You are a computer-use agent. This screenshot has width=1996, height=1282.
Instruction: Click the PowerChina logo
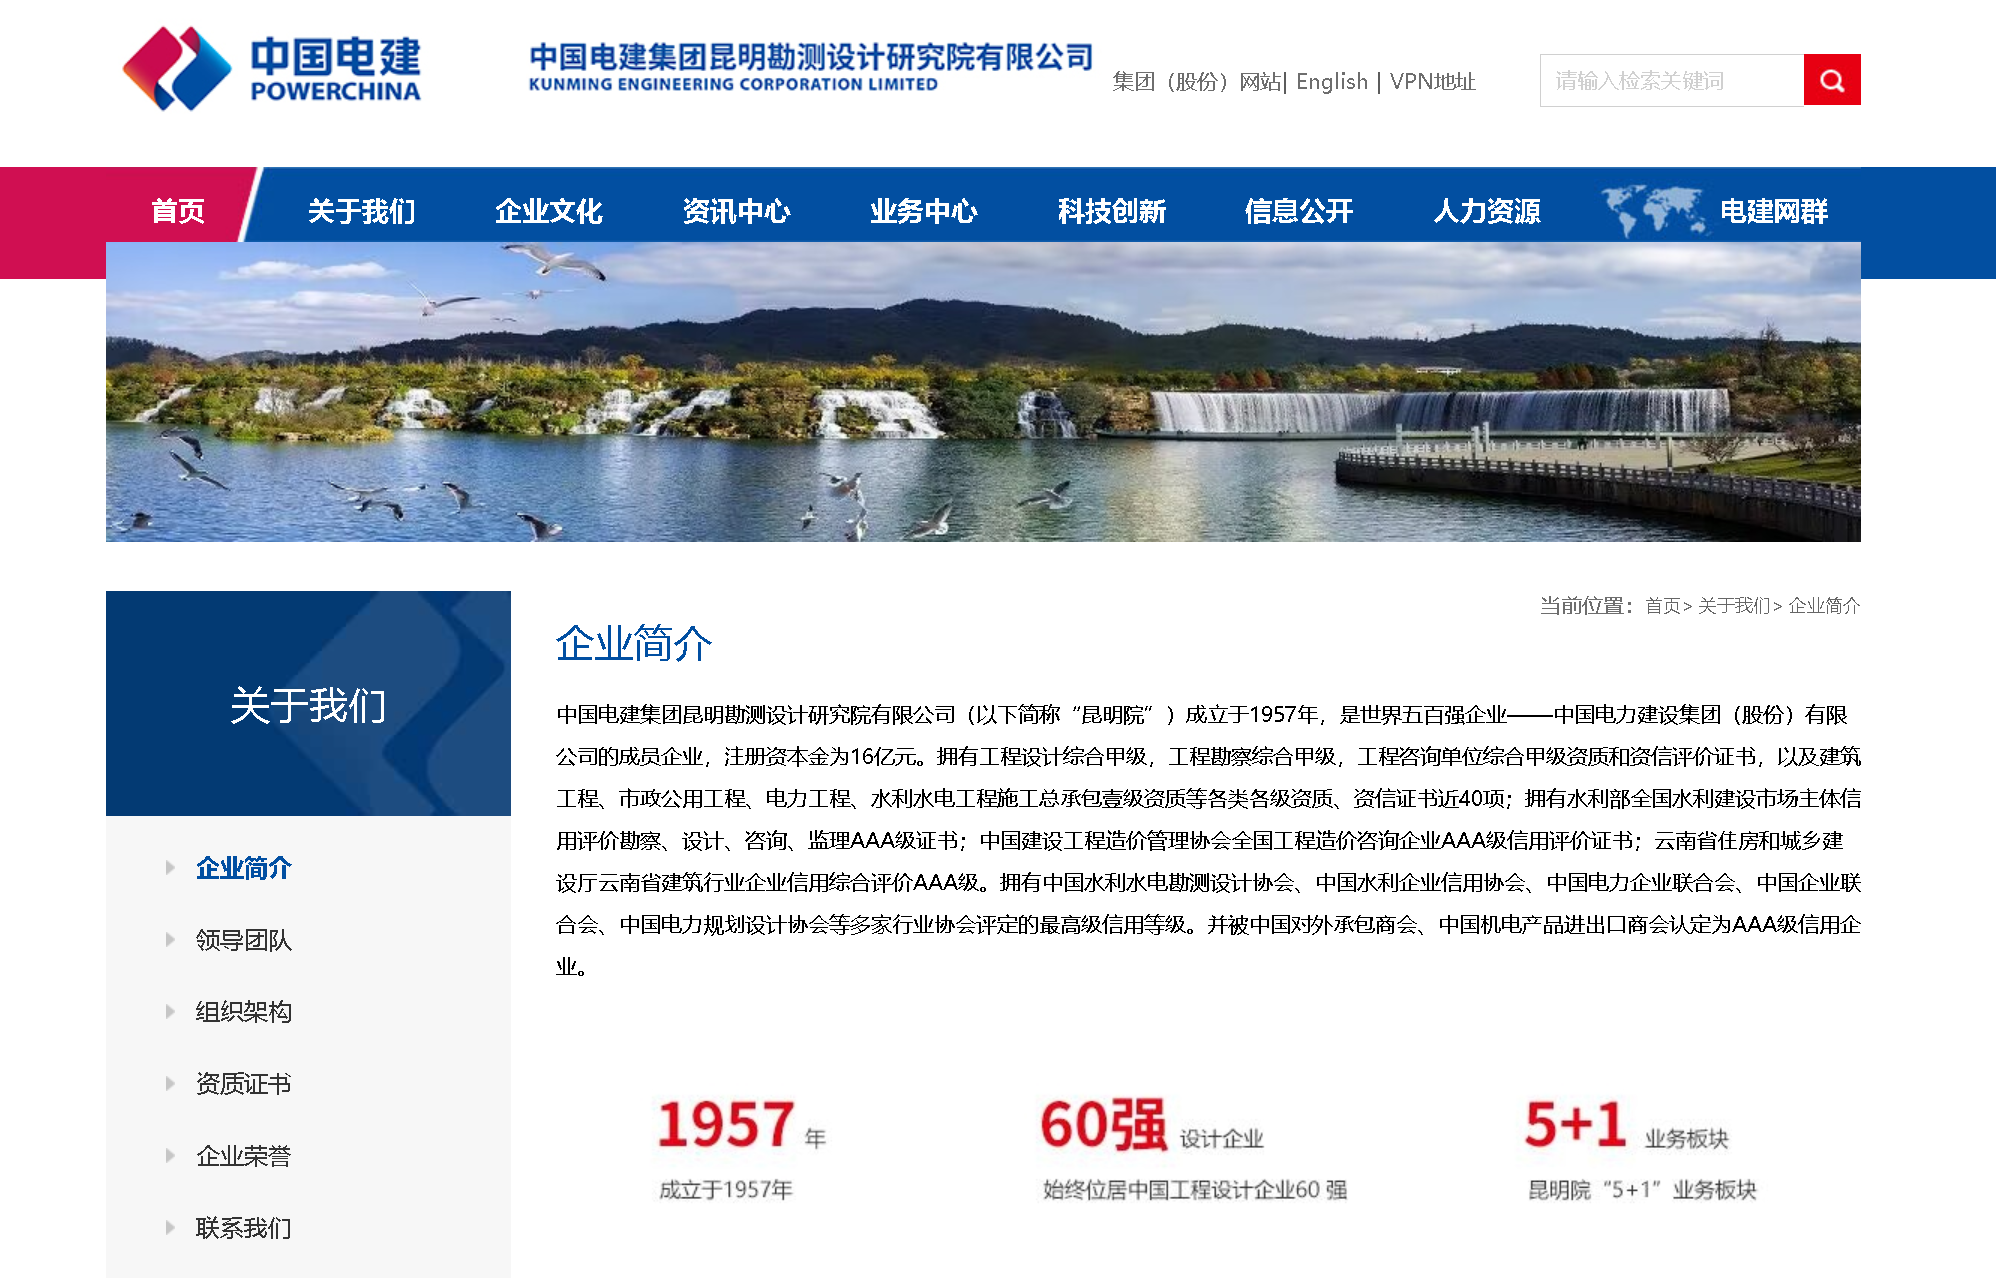click(x=271, y=68)
